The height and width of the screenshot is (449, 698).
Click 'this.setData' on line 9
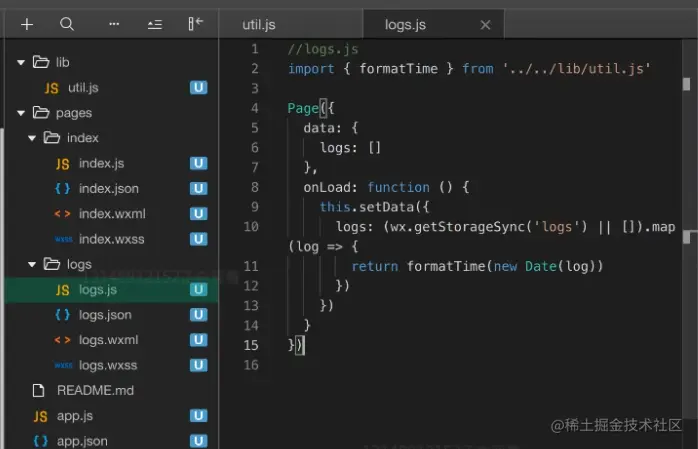pyautogui.click(x=367, y=207)
